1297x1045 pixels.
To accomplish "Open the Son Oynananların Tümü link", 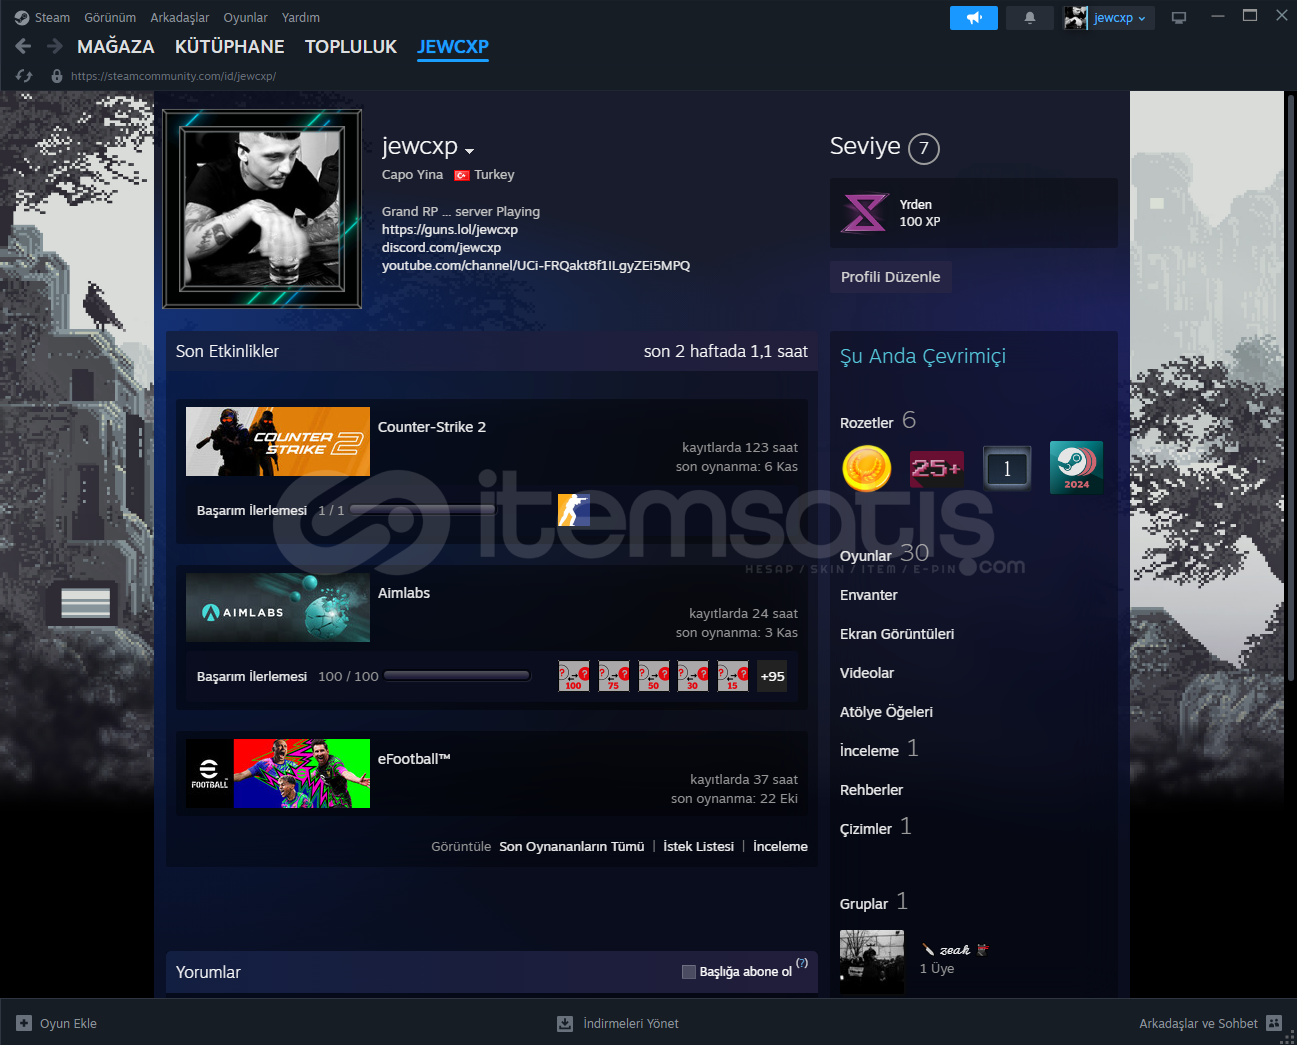I will pos(572,847).
